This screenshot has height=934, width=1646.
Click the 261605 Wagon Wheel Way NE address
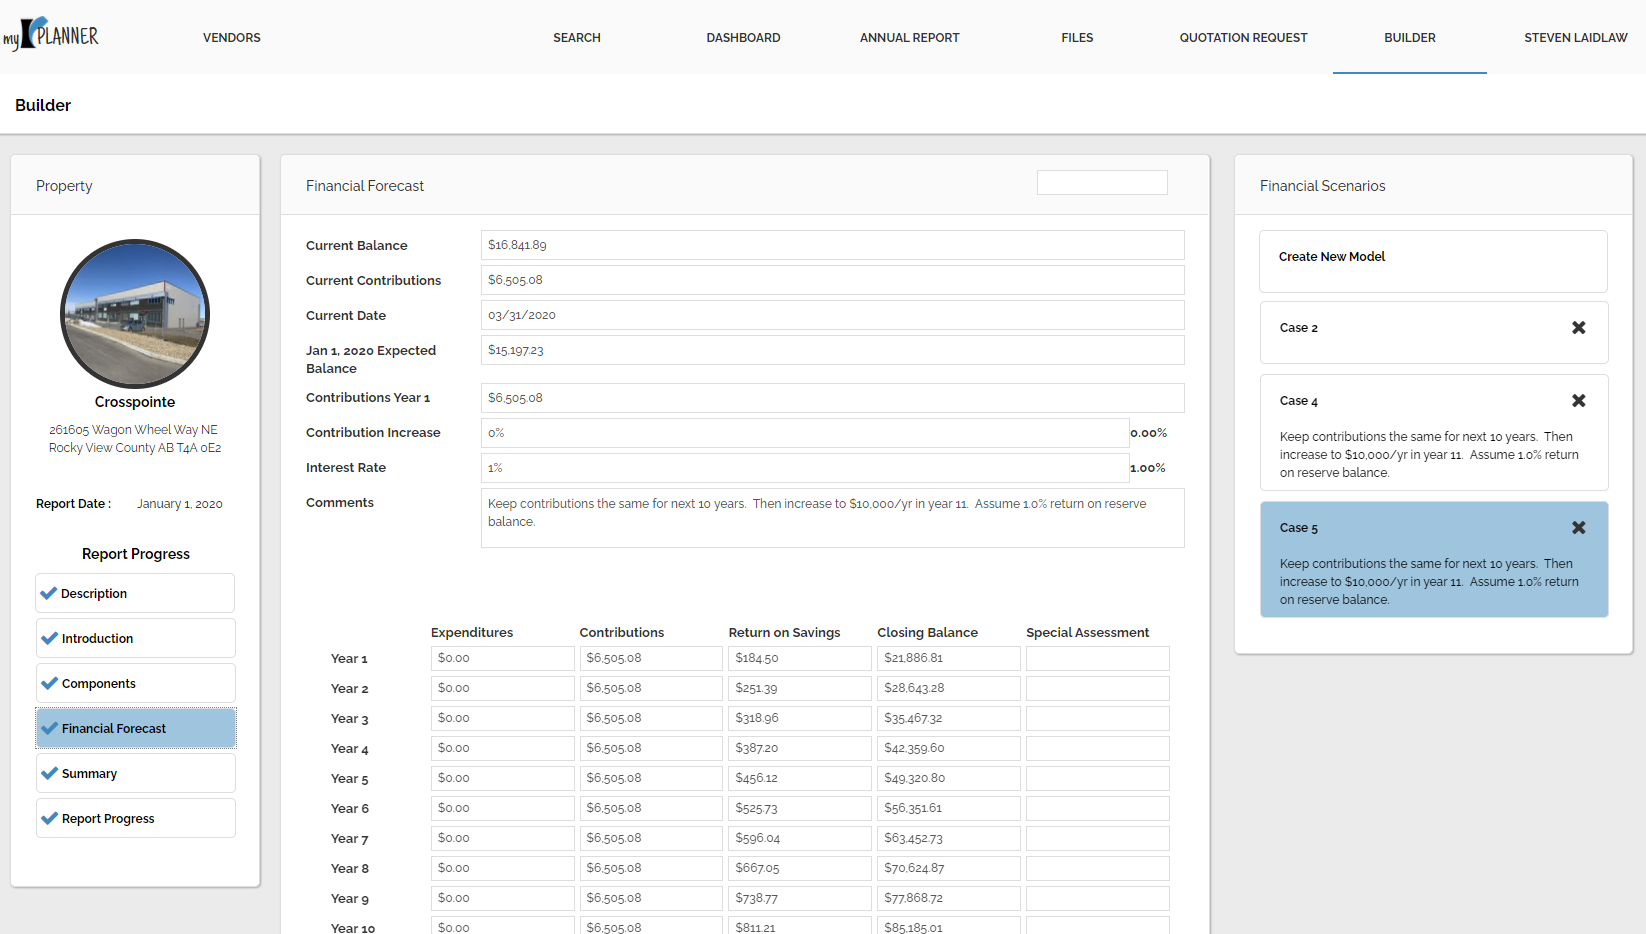[133, 430]
